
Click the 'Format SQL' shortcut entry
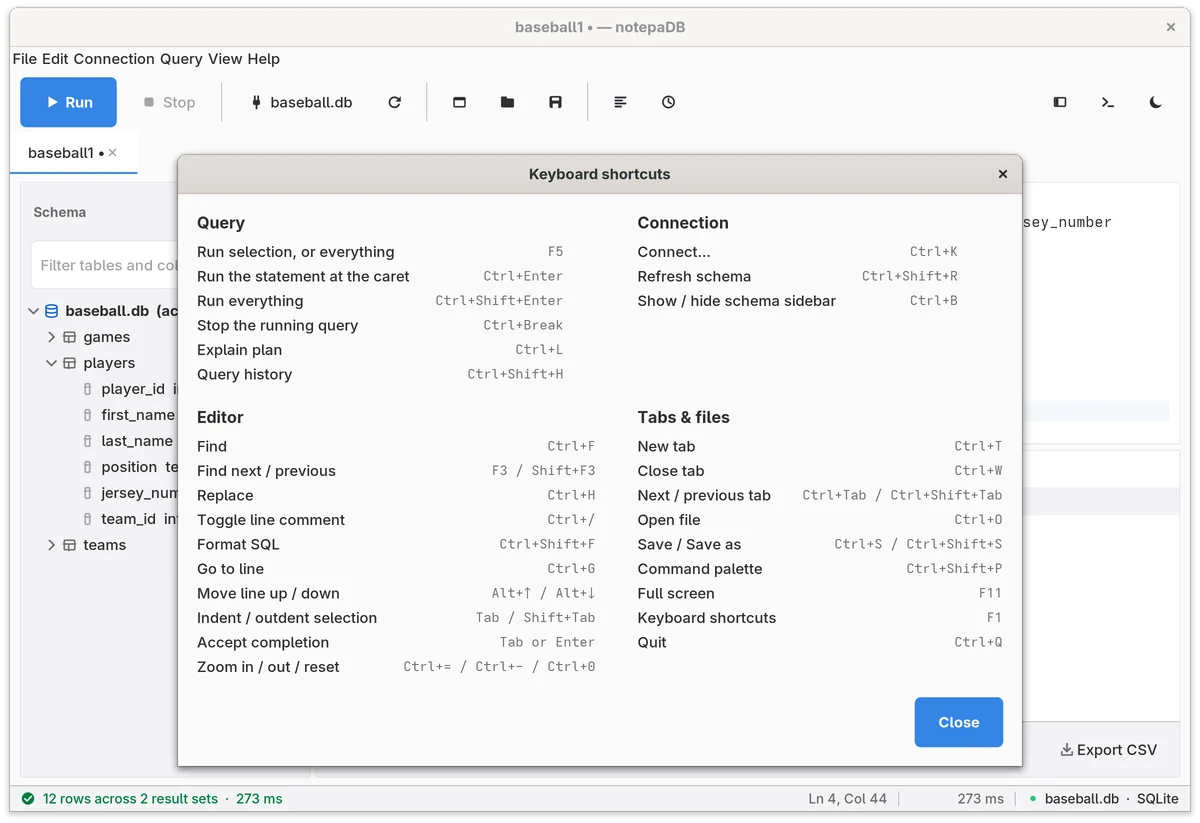tap(396, 544)
